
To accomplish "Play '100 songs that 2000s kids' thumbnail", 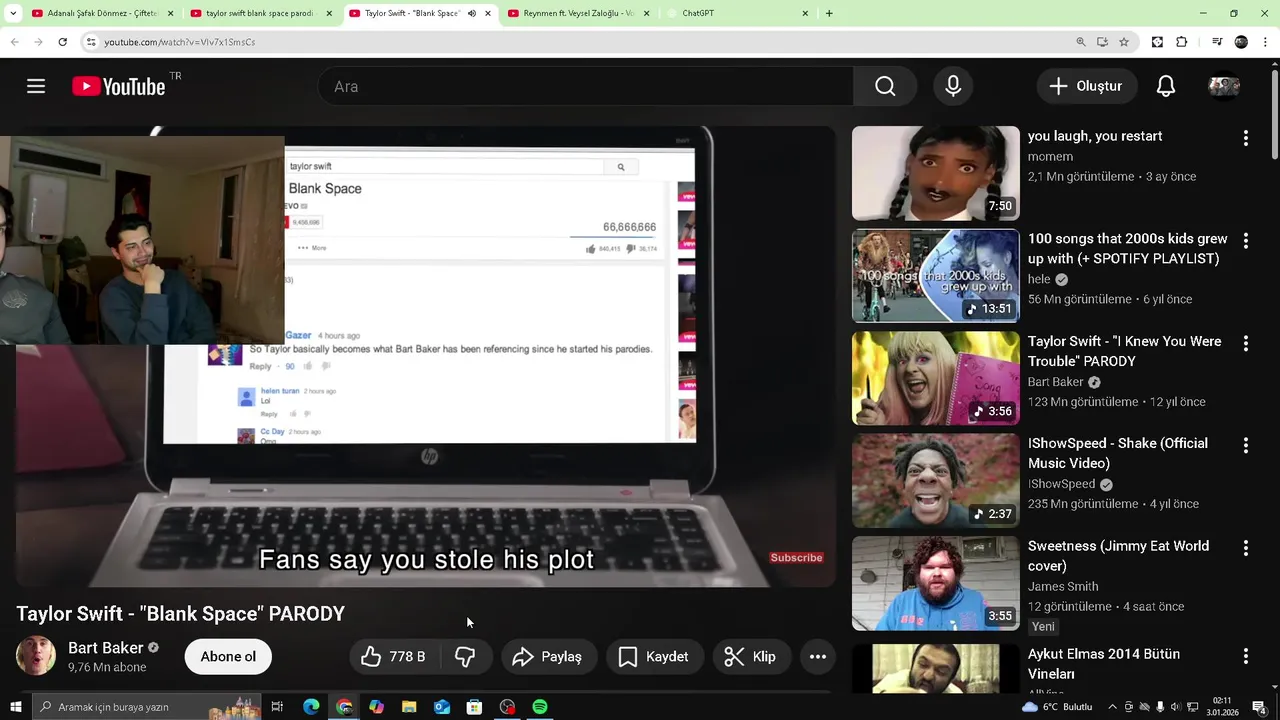I will point(935,276).
